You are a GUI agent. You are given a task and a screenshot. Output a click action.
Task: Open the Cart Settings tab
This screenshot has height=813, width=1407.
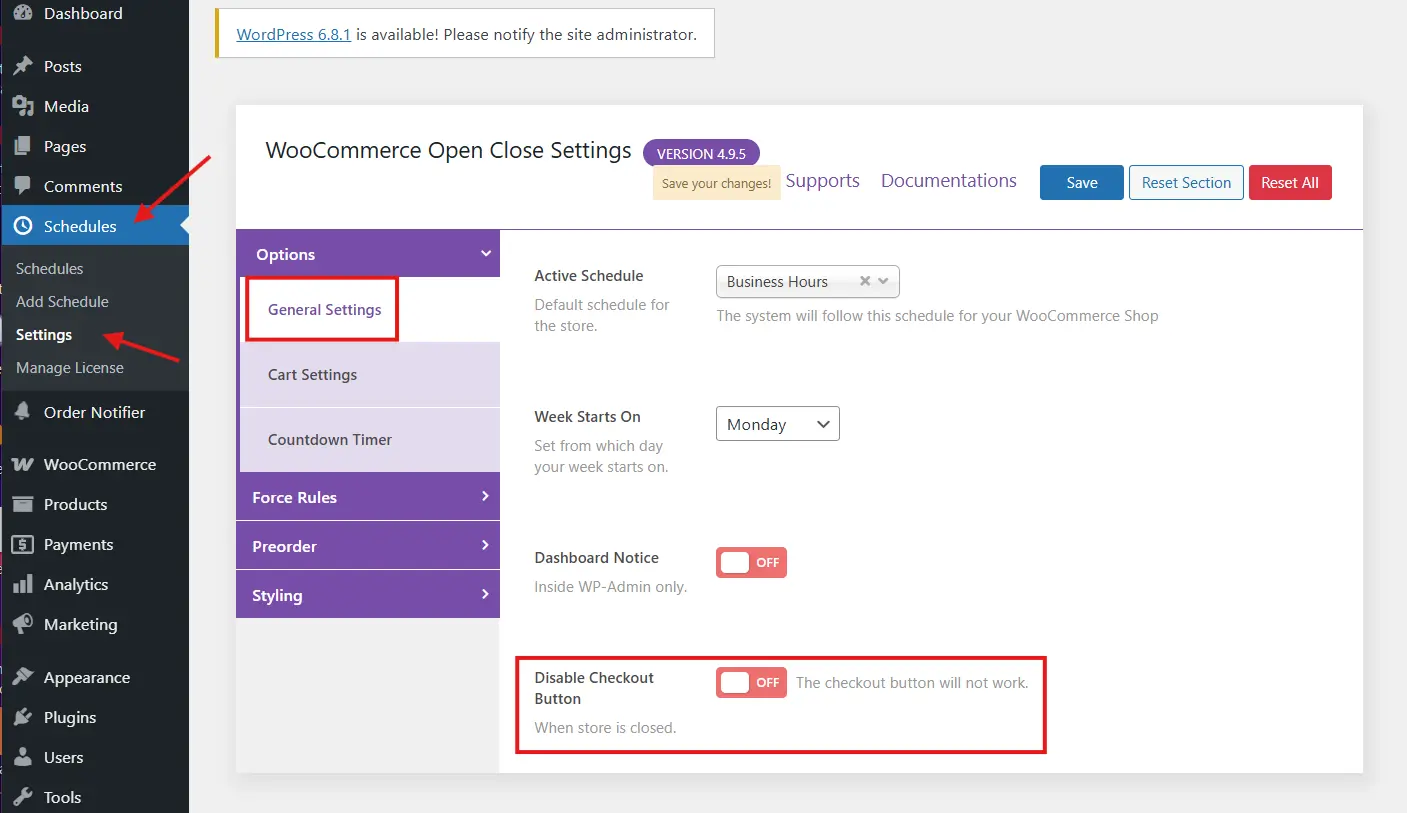pyautogui.click(x=370, y=375)
